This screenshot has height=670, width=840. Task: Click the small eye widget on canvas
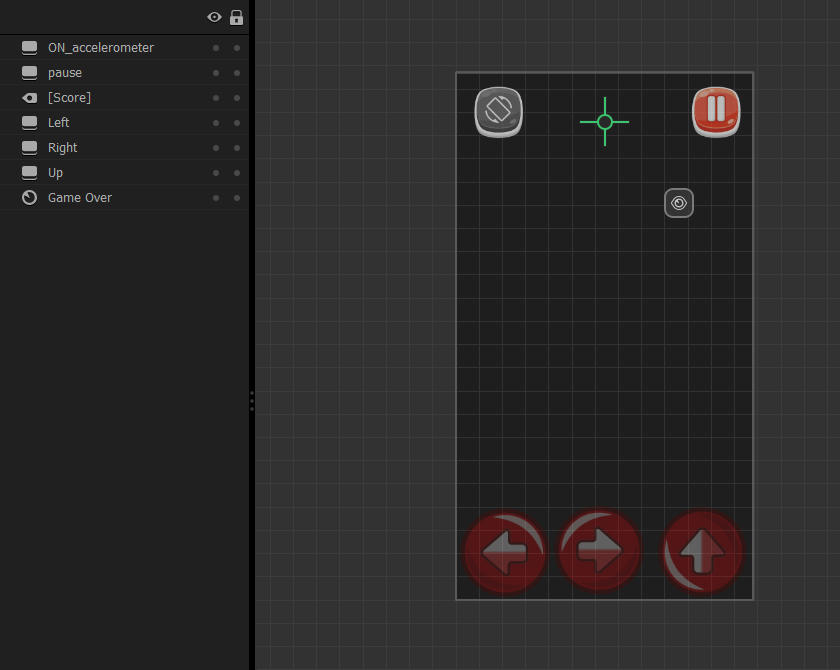[679, 203]
